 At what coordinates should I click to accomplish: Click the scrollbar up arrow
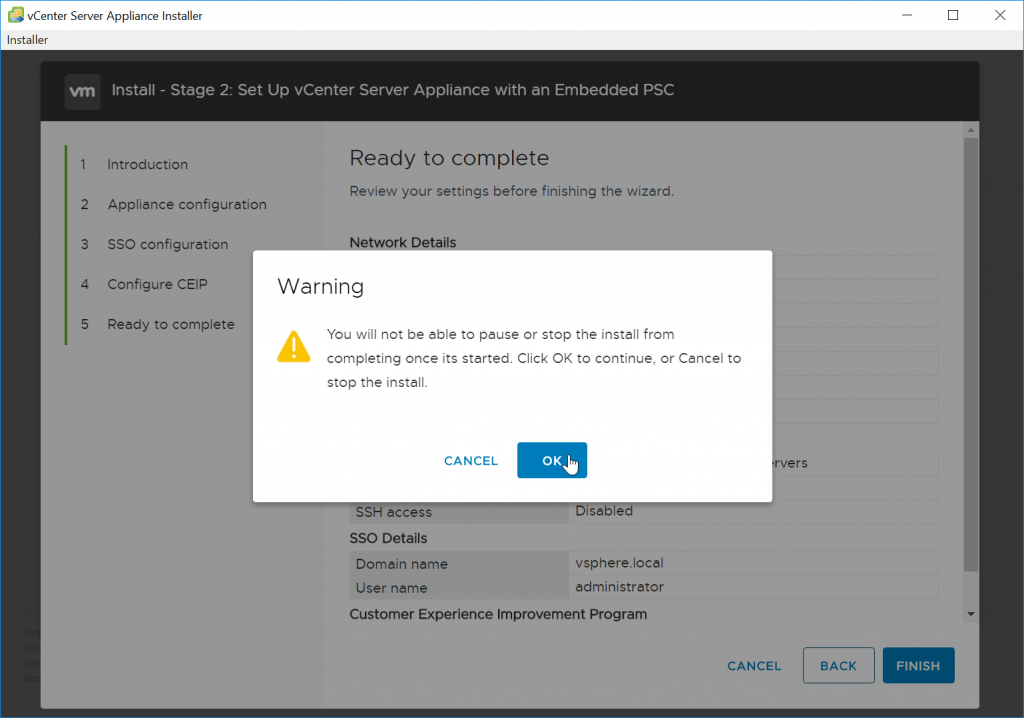pyautogui.click(x=971, y=130)
